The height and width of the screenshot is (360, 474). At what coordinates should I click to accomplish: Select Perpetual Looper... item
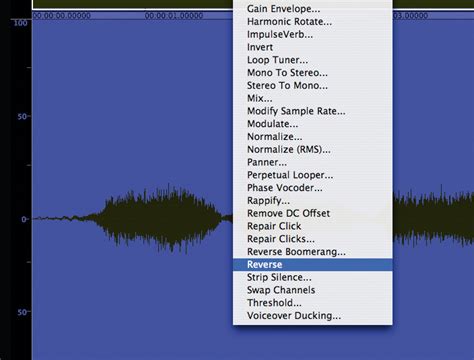312,175
